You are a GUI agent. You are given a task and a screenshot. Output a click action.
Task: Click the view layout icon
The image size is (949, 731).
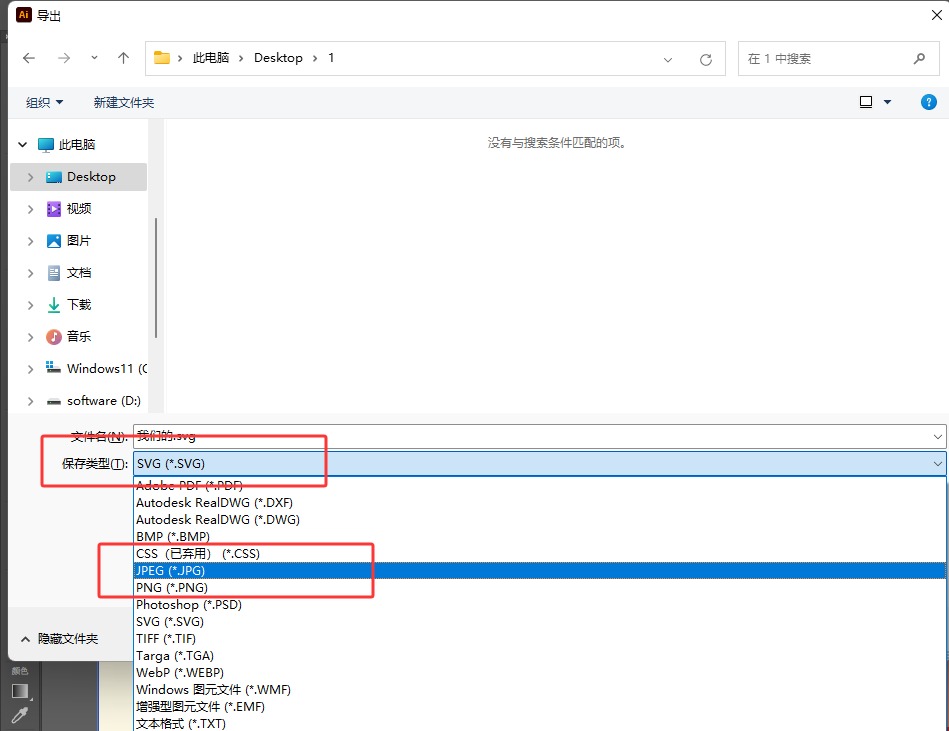tap(866, 102)
